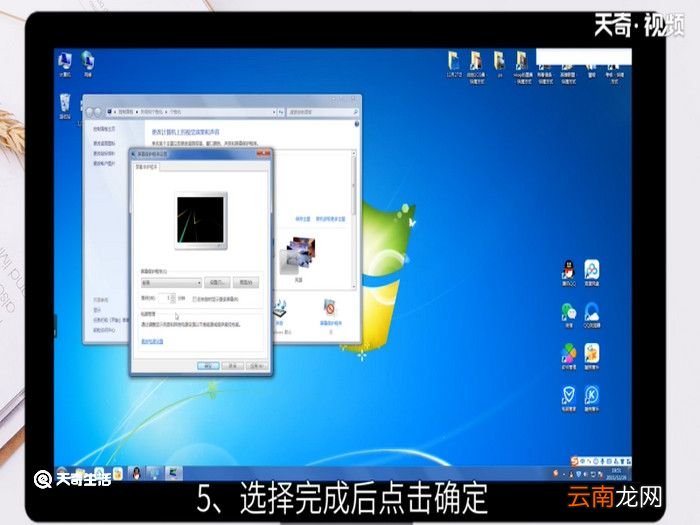This screenshot has width=700, height=525.
Task: Open the screen saver selection dropdown
Action: pos(171,283)
